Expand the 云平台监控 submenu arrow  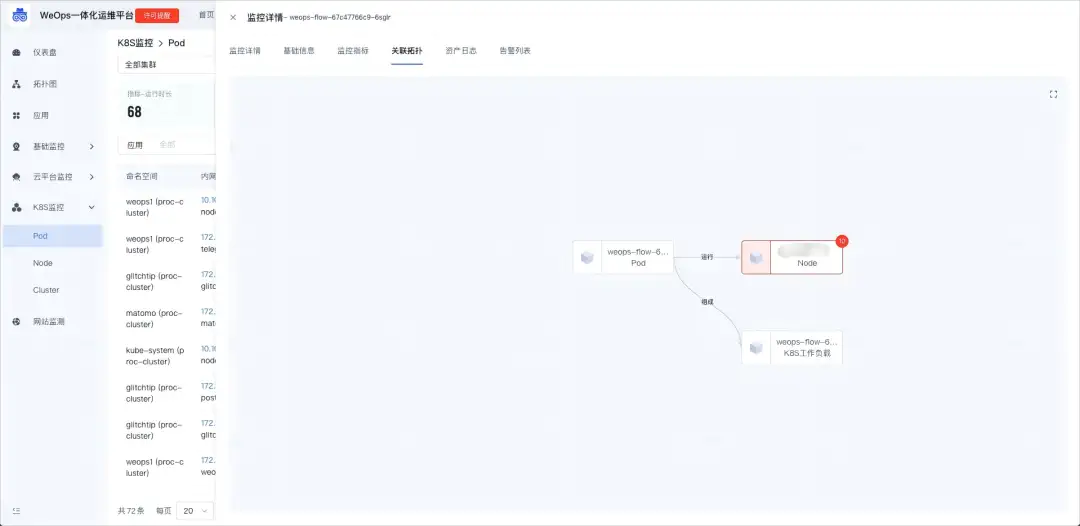click(92, 177)
